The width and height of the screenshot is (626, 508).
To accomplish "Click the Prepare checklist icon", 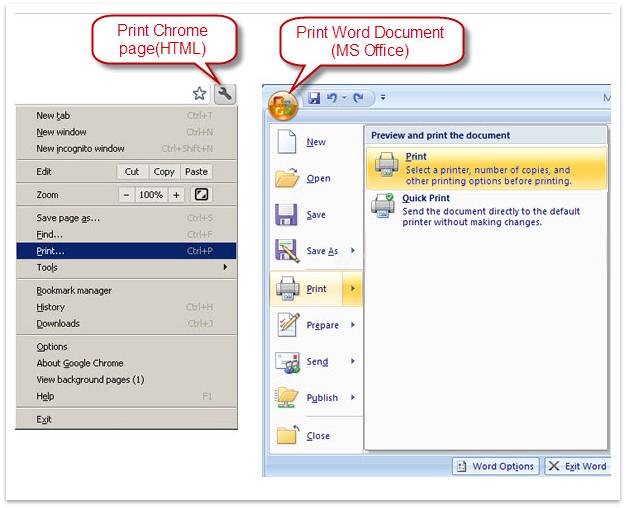I will click(x=288, y=324).
